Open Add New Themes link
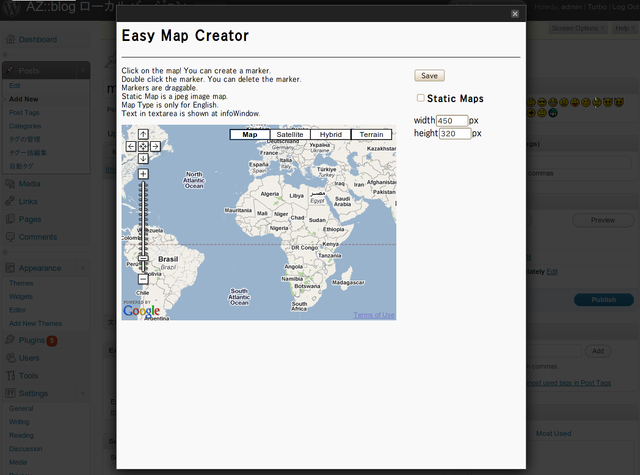The width and height of the screenshot is (640, 475). click(36, 324)
